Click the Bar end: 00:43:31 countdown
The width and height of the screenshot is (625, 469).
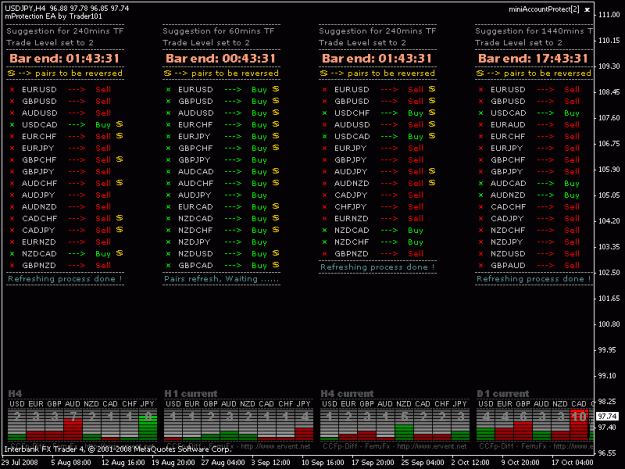[x=220, y=59]
